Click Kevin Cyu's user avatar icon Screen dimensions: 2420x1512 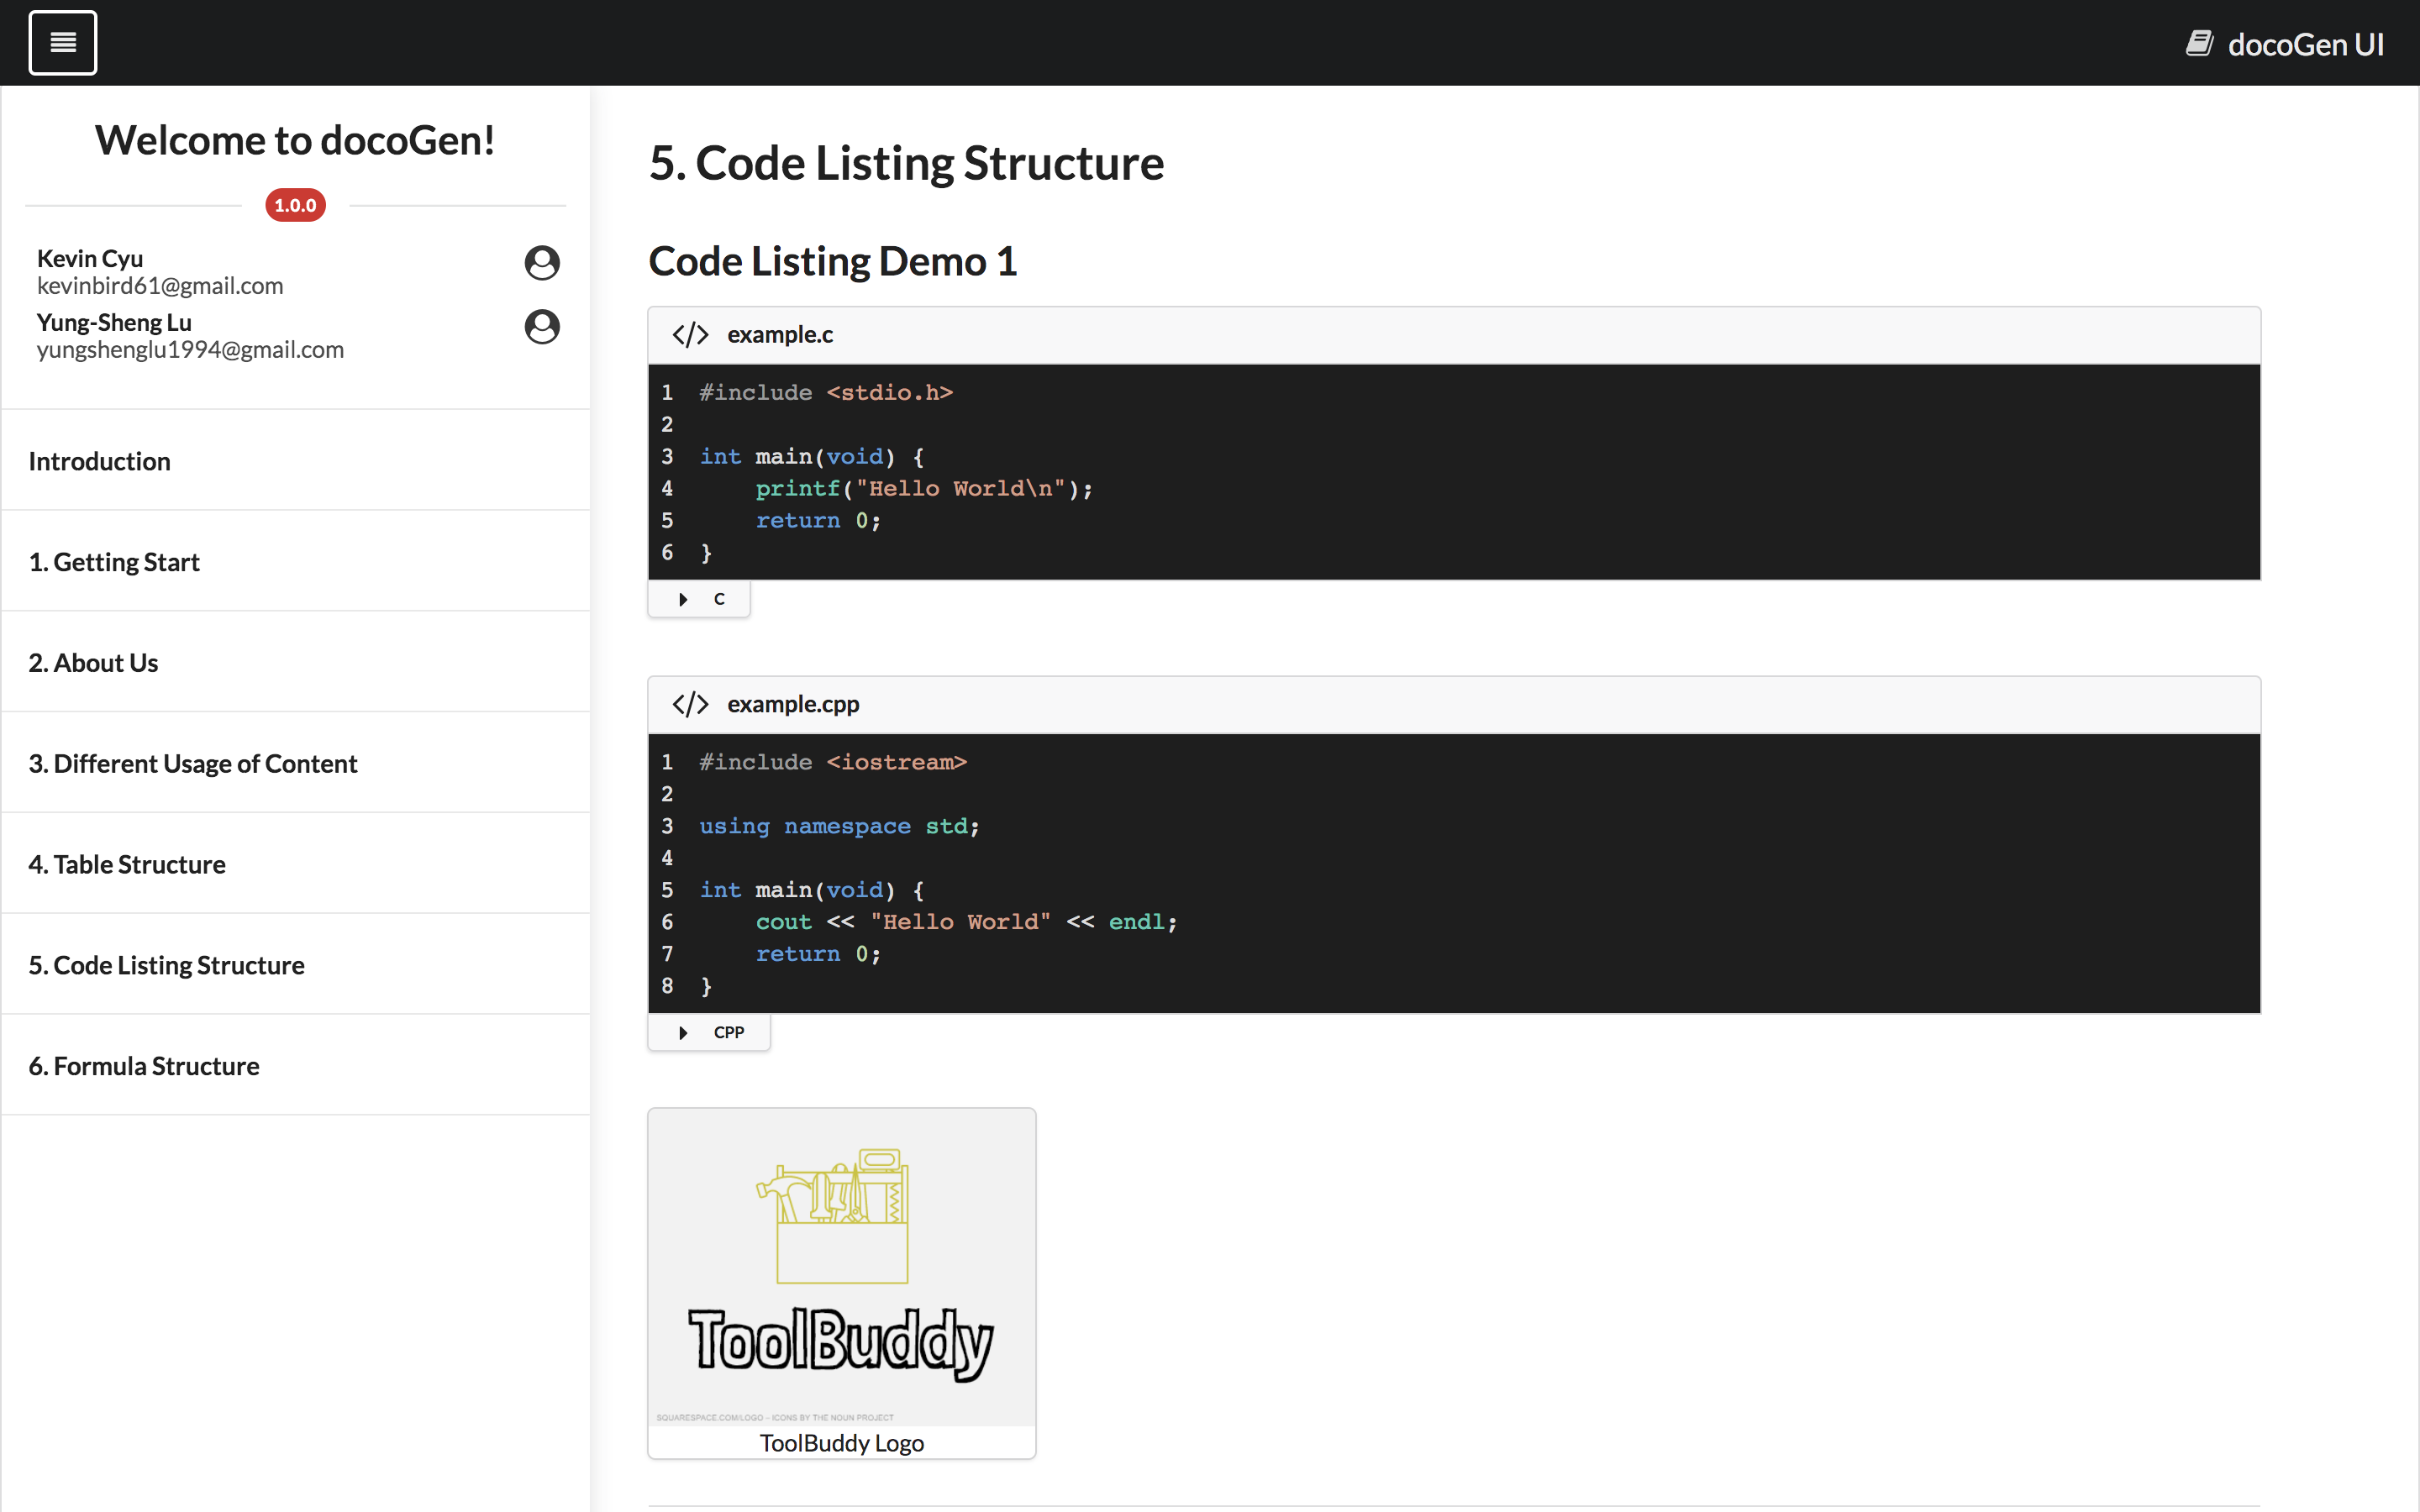(x=542, y=263)
